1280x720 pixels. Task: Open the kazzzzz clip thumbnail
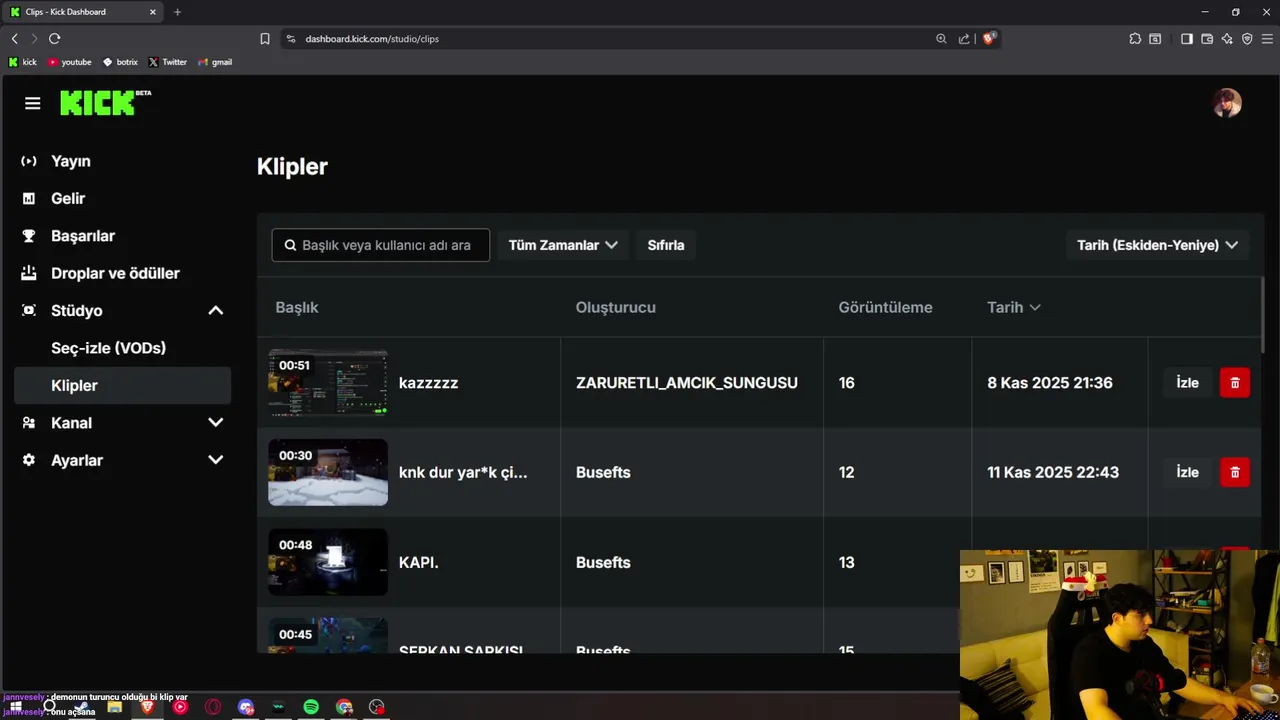tap(328, 383)
